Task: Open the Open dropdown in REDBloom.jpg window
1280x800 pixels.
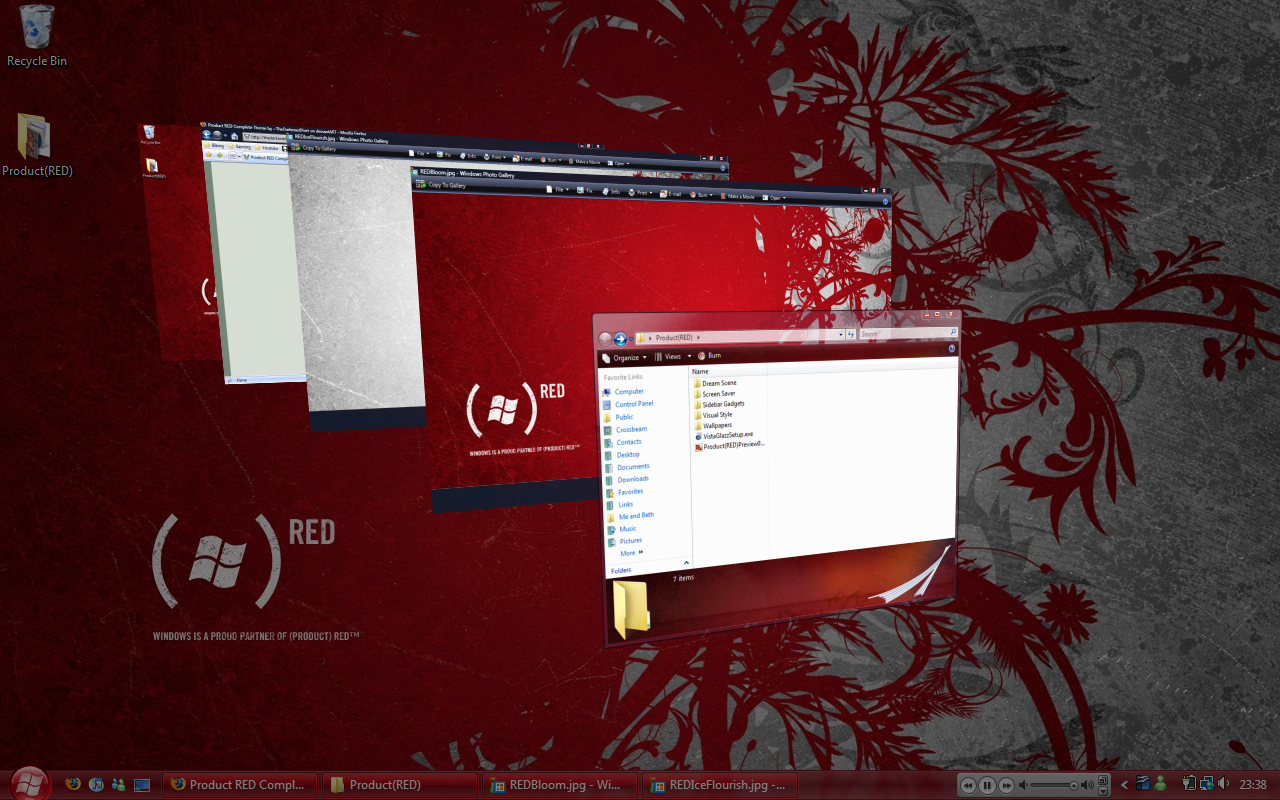Action: 773,197
